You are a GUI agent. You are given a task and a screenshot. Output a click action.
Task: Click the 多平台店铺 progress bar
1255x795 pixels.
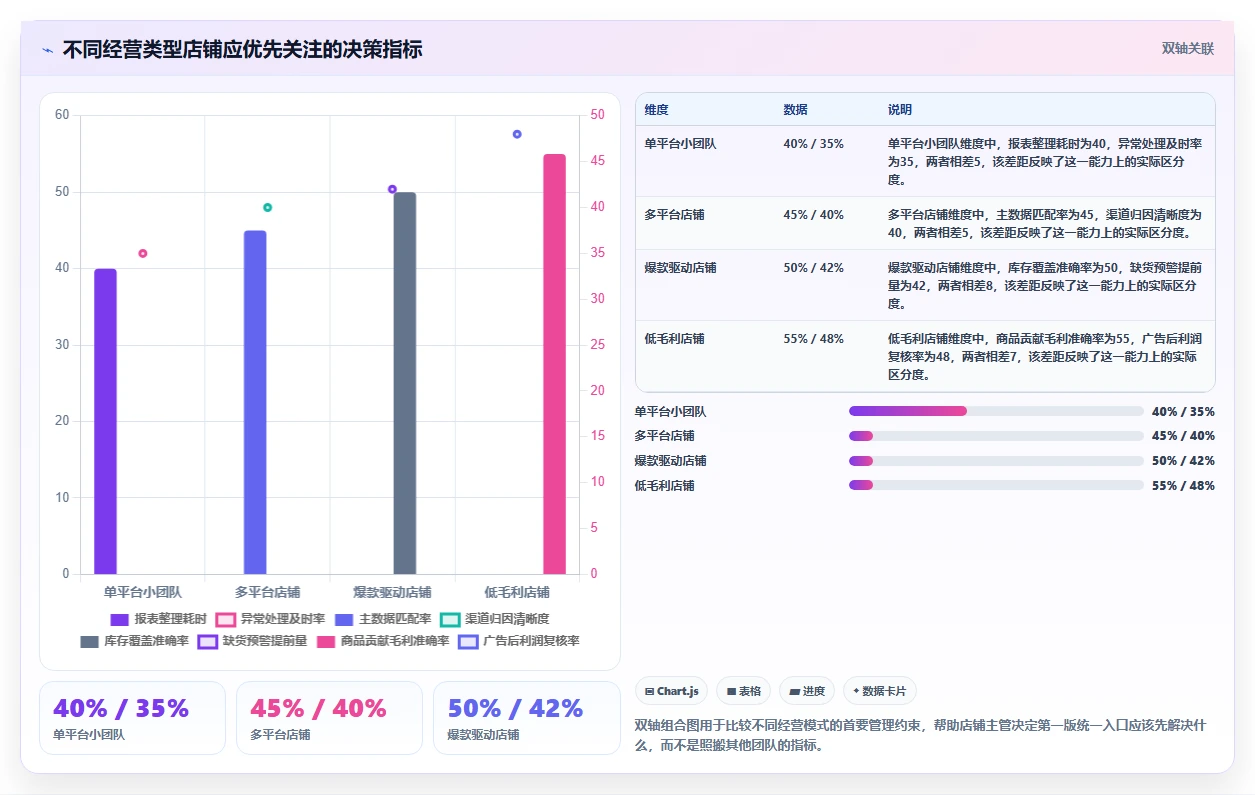pyautogui.click(x=996, y=435)
